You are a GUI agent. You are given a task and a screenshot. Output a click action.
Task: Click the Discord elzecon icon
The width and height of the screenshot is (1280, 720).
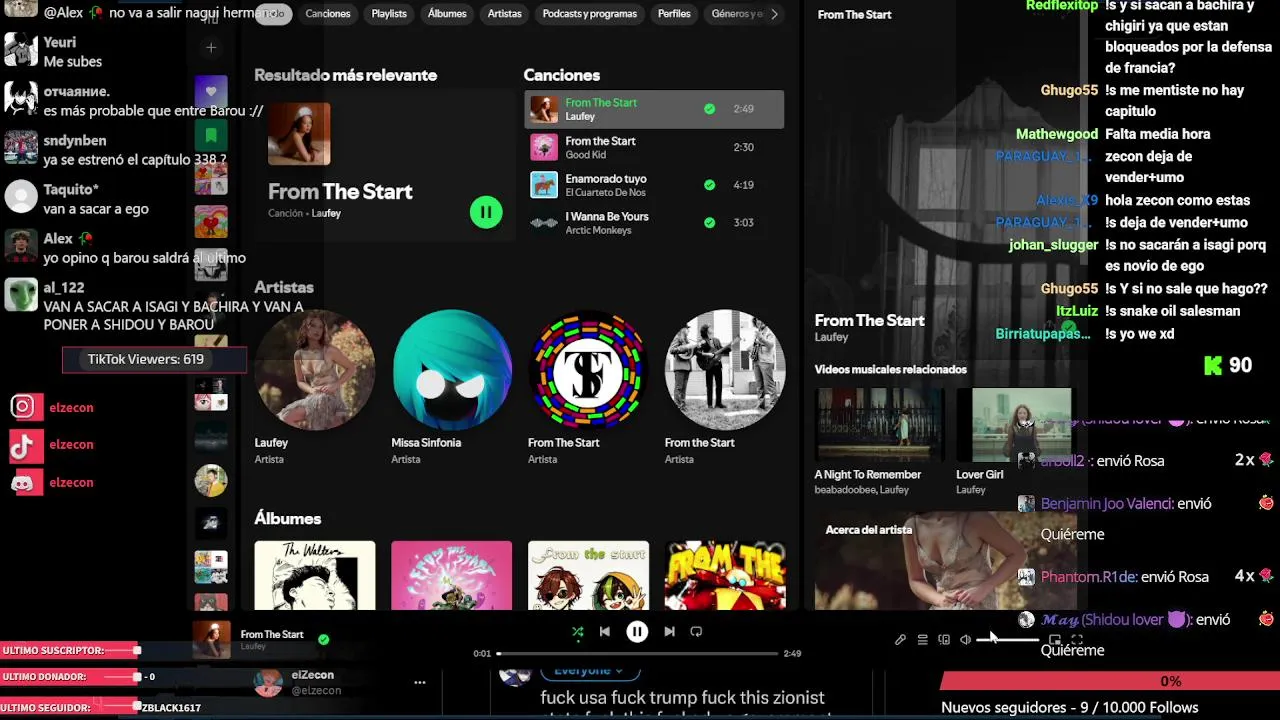click(x=26, y=483)
